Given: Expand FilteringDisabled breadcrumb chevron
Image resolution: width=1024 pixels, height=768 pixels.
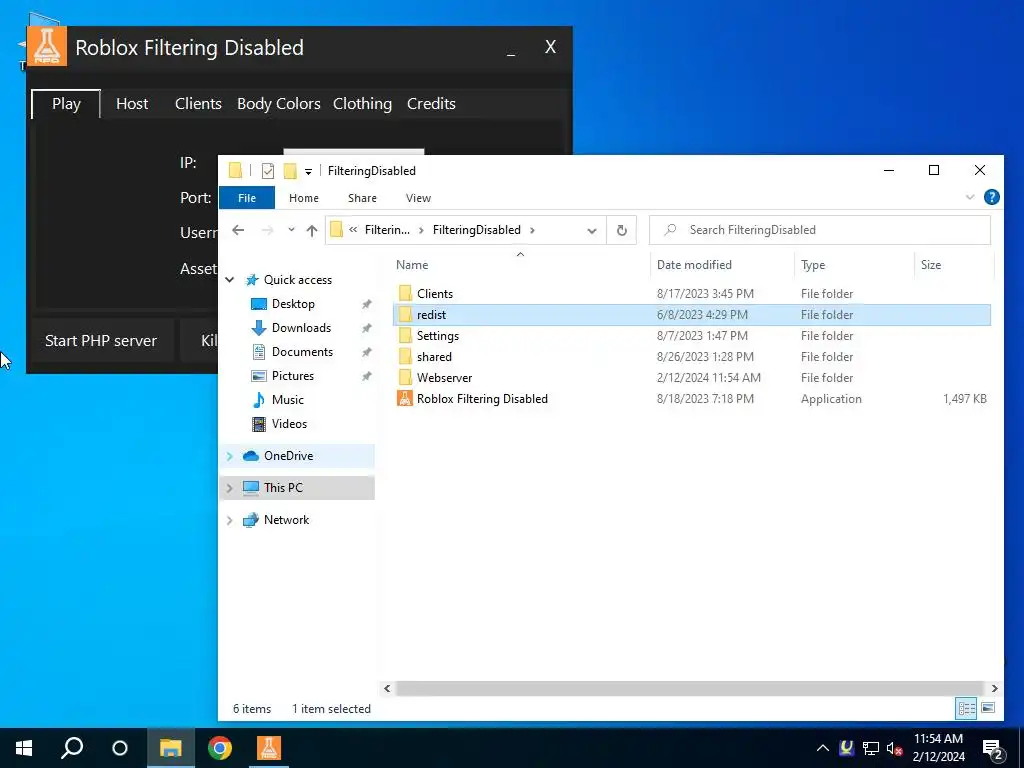Looking at the screenshot, I should tap(533, 230).
